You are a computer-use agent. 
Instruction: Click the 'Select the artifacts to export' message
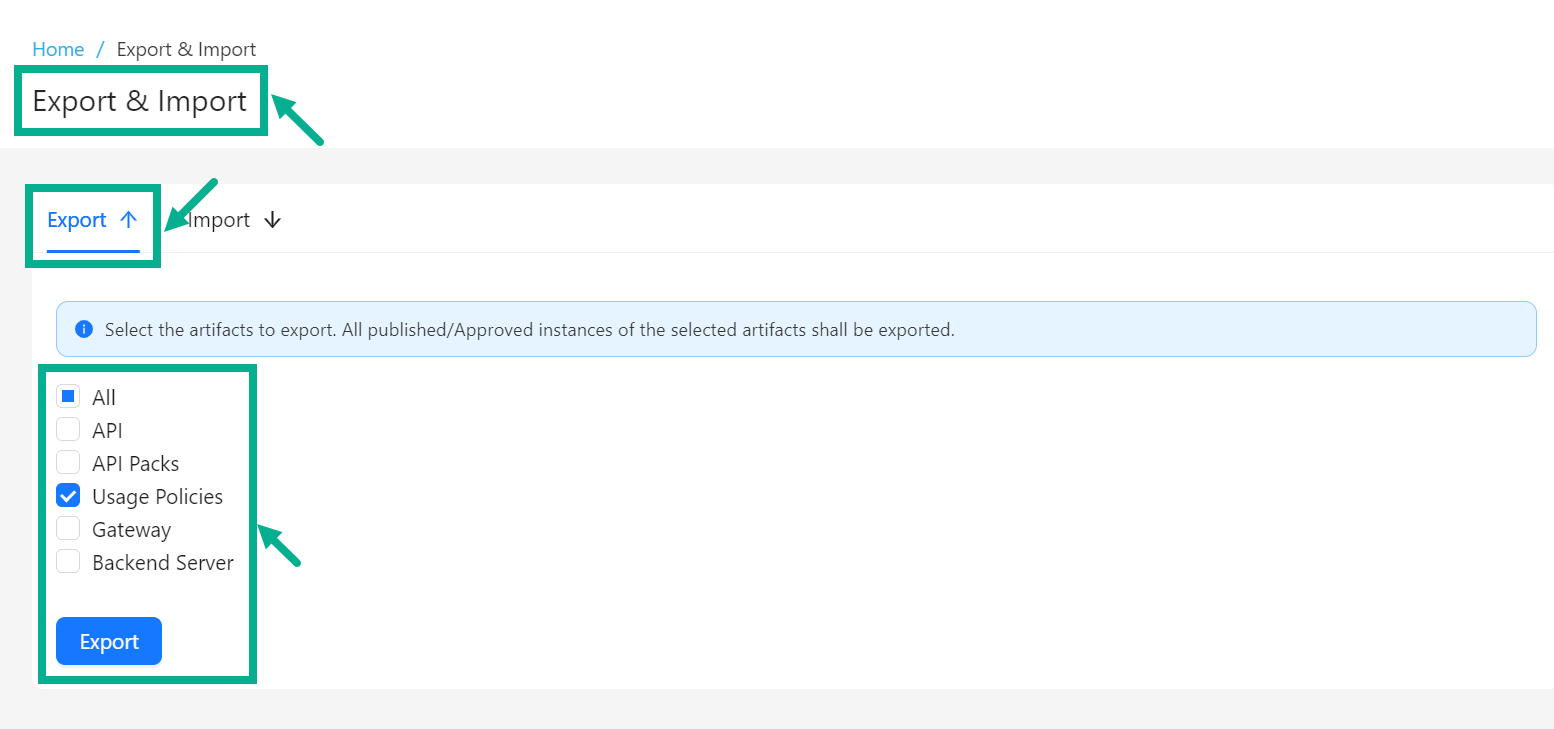click(529, 329)
